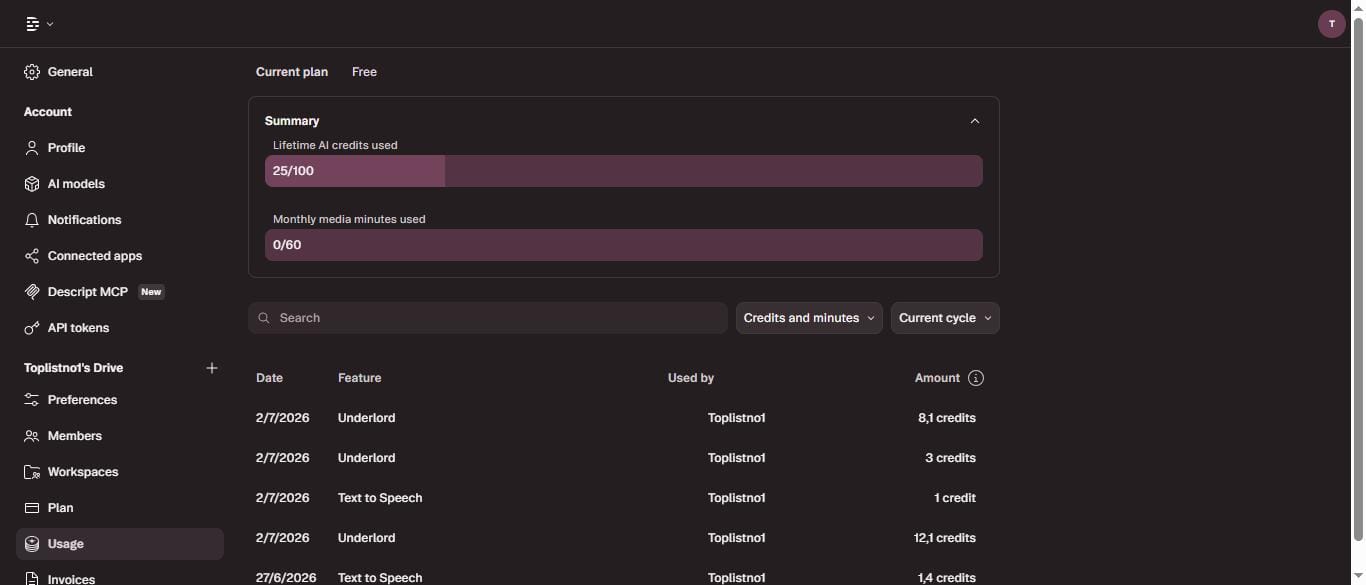Open the user avatar T menu
This screenshot has height=585, width=1366.
tap(1331, 24)
